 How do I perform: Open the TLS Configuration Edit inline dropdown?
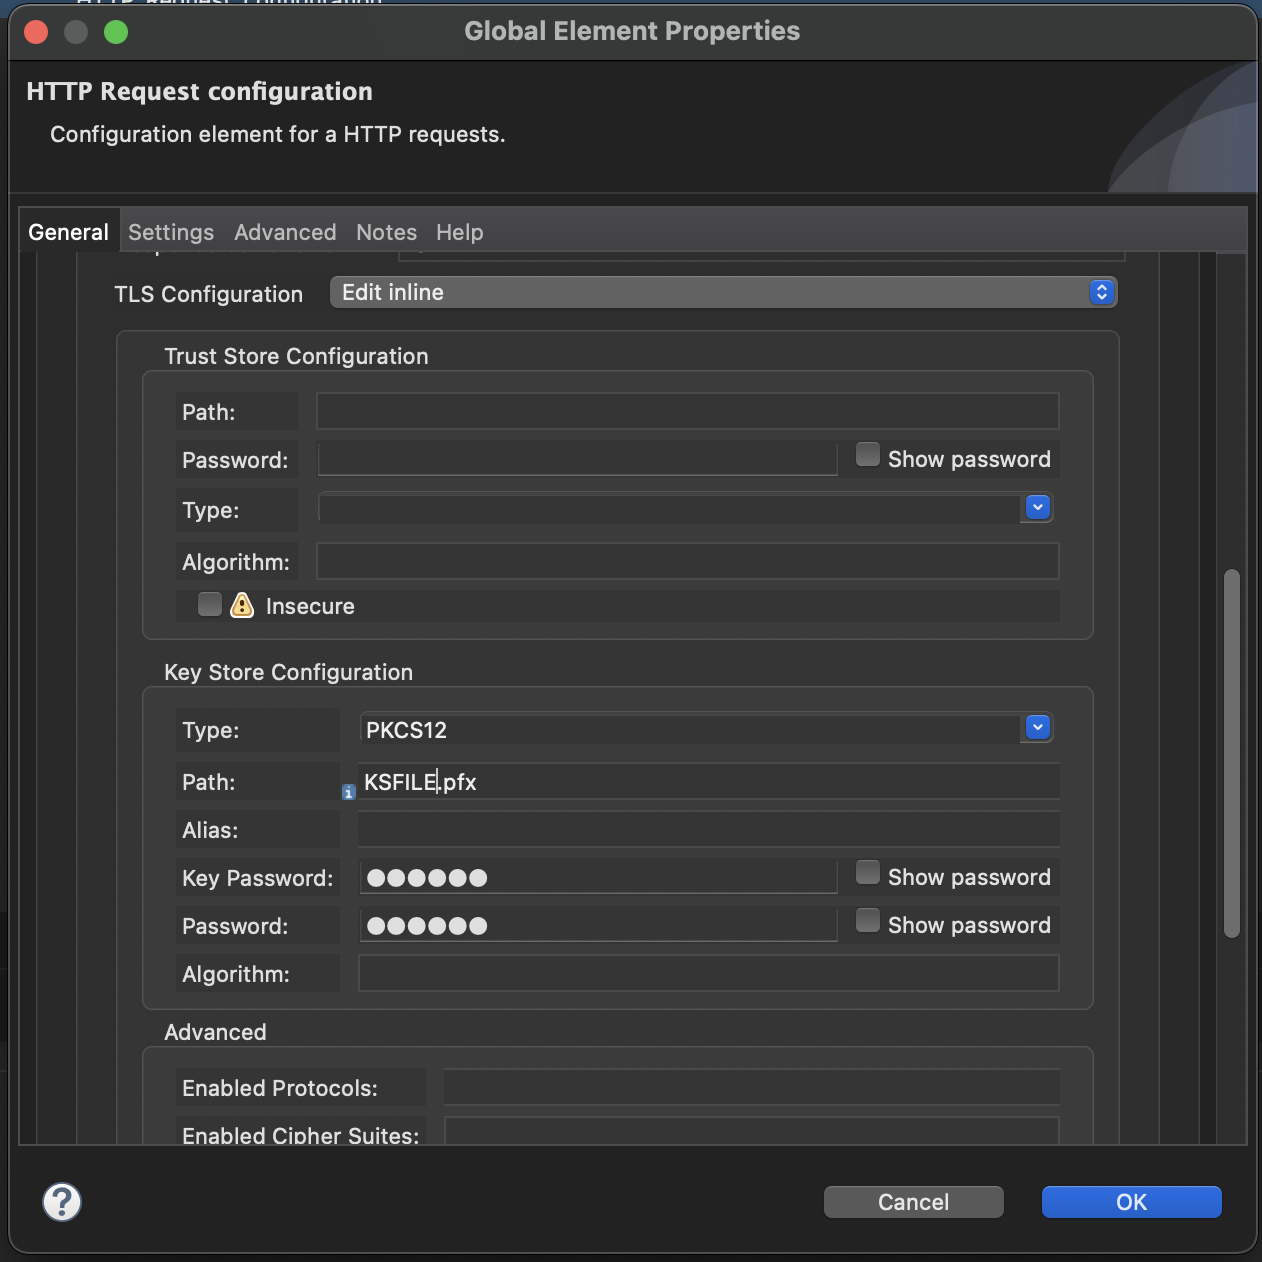[x=1100, y=292]
